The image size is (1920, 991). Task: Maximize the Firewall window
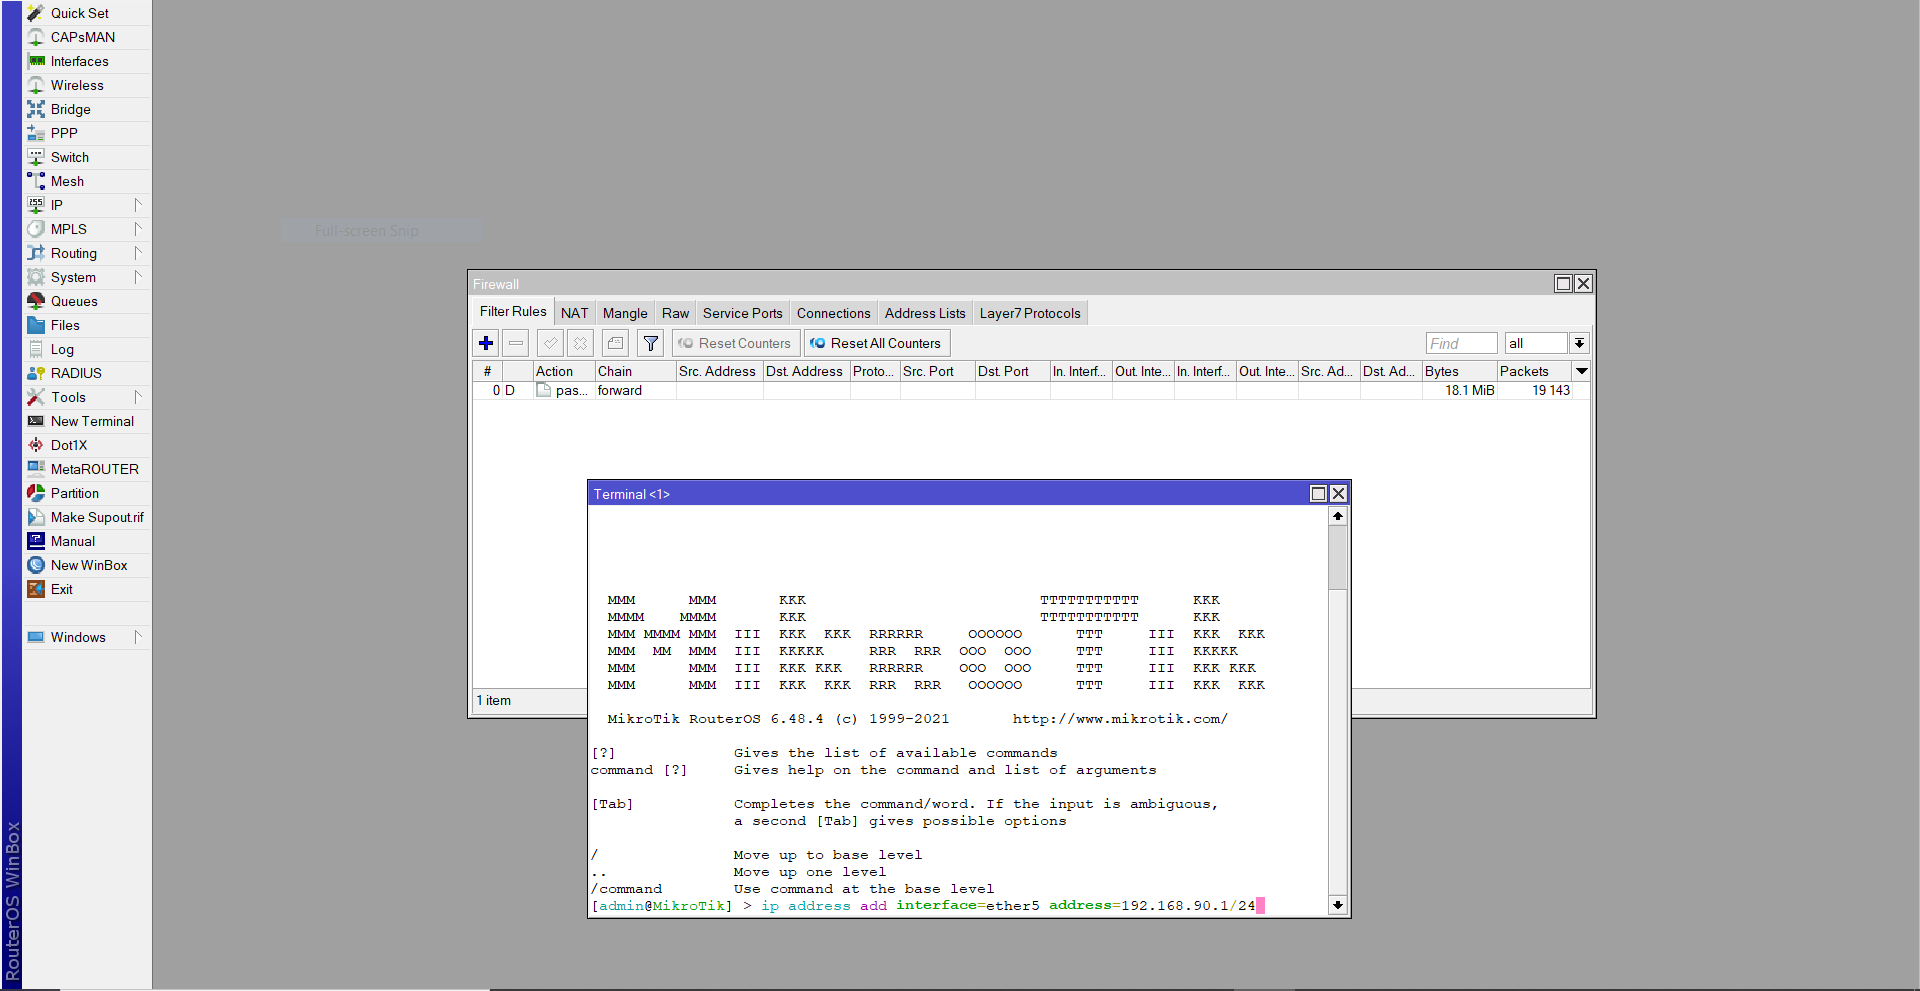pos(1563,284)
